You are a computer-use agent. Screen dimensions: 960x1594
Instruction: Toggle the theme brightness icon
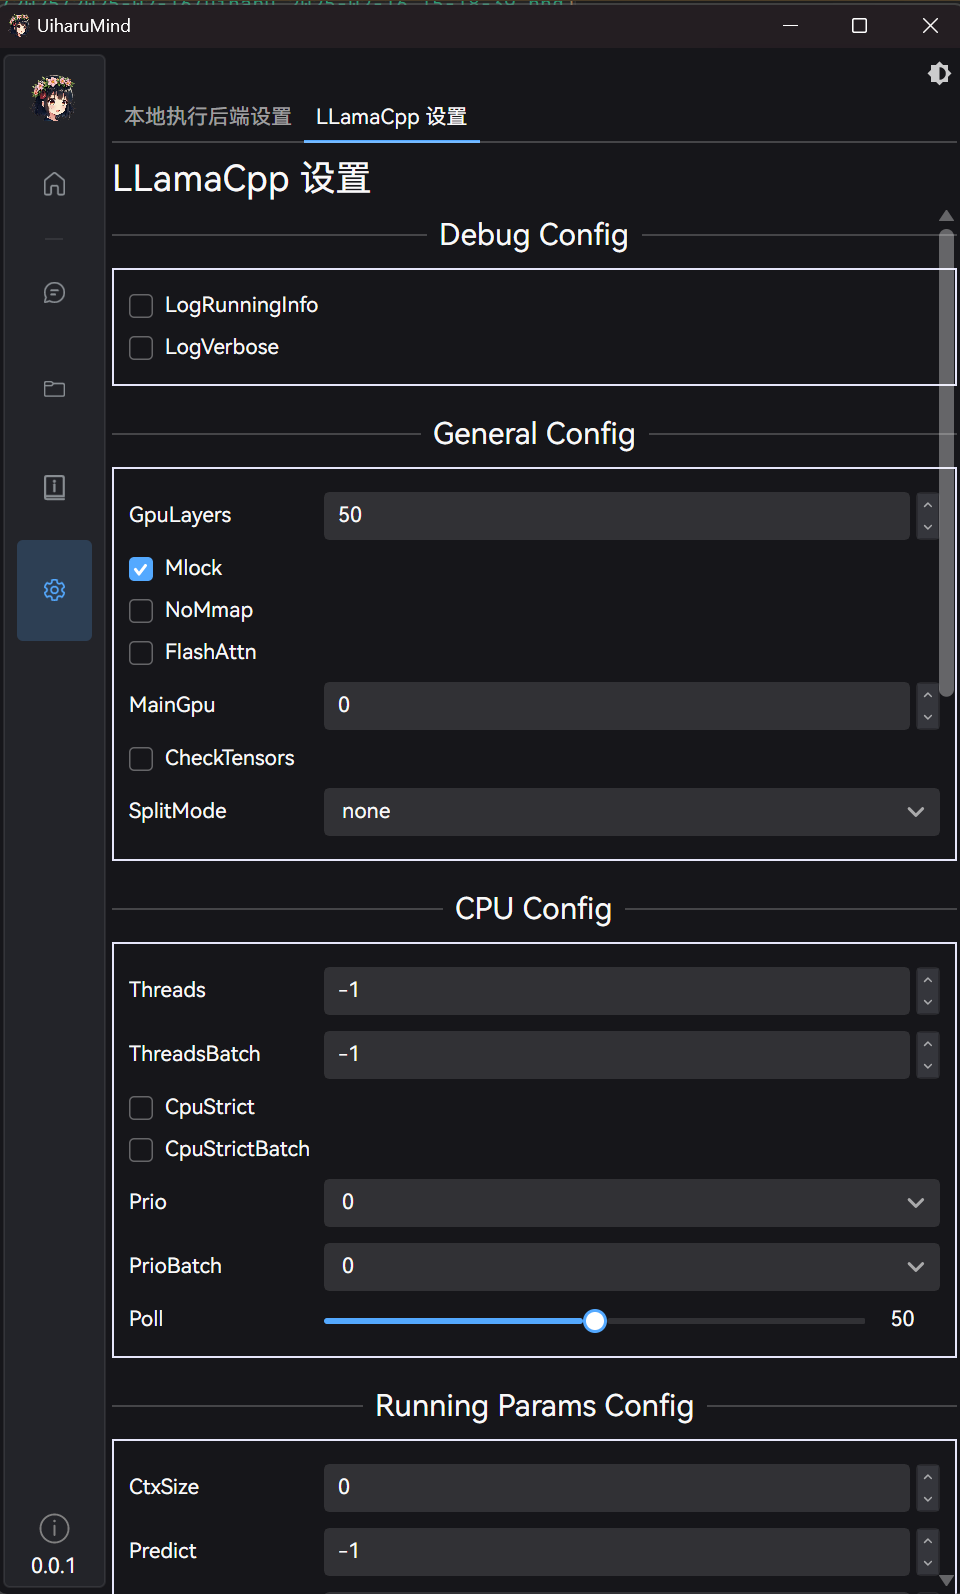point(938,73)
